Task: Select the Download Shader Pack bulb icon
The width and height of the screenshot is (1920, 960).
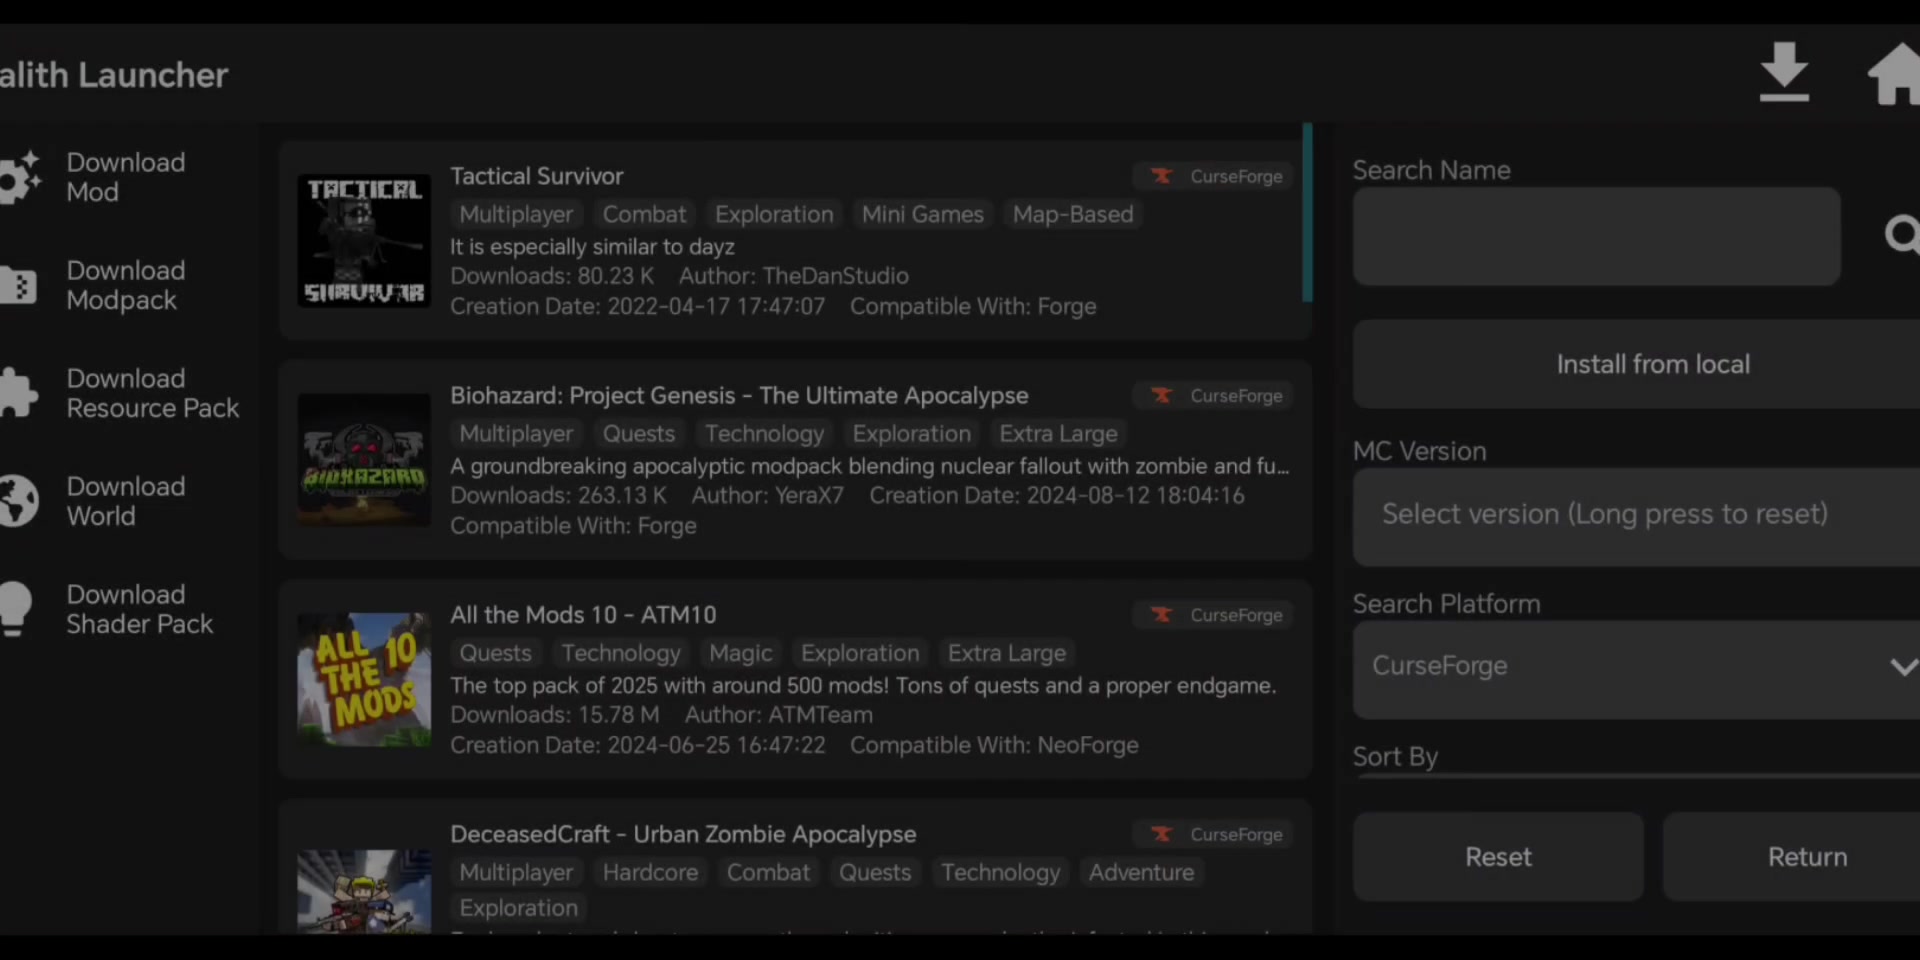Action: (x=16, y=608)
